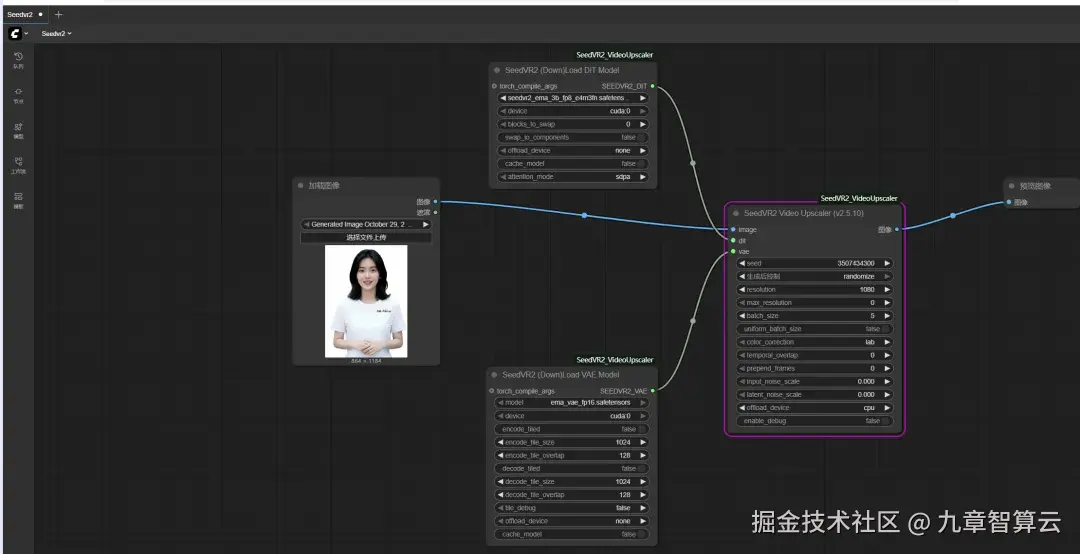1080x554 pixels.
Task: Collapse the 加载图像 node via title dot
Action: point(300,185)
